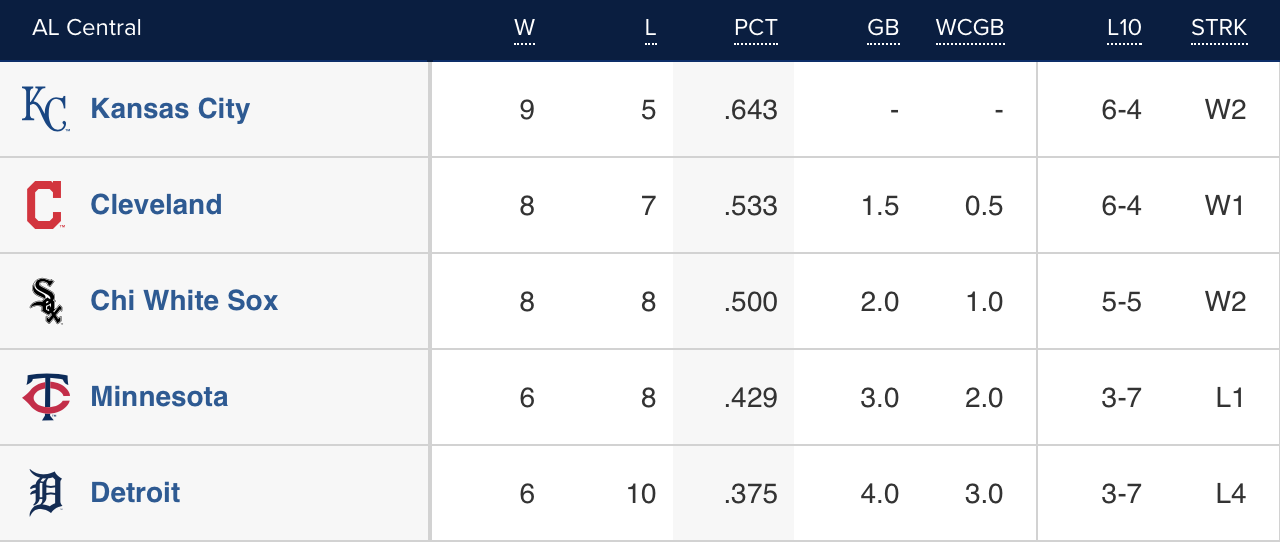
Task: Open the Detroit team link
Action: click(135, 493)
